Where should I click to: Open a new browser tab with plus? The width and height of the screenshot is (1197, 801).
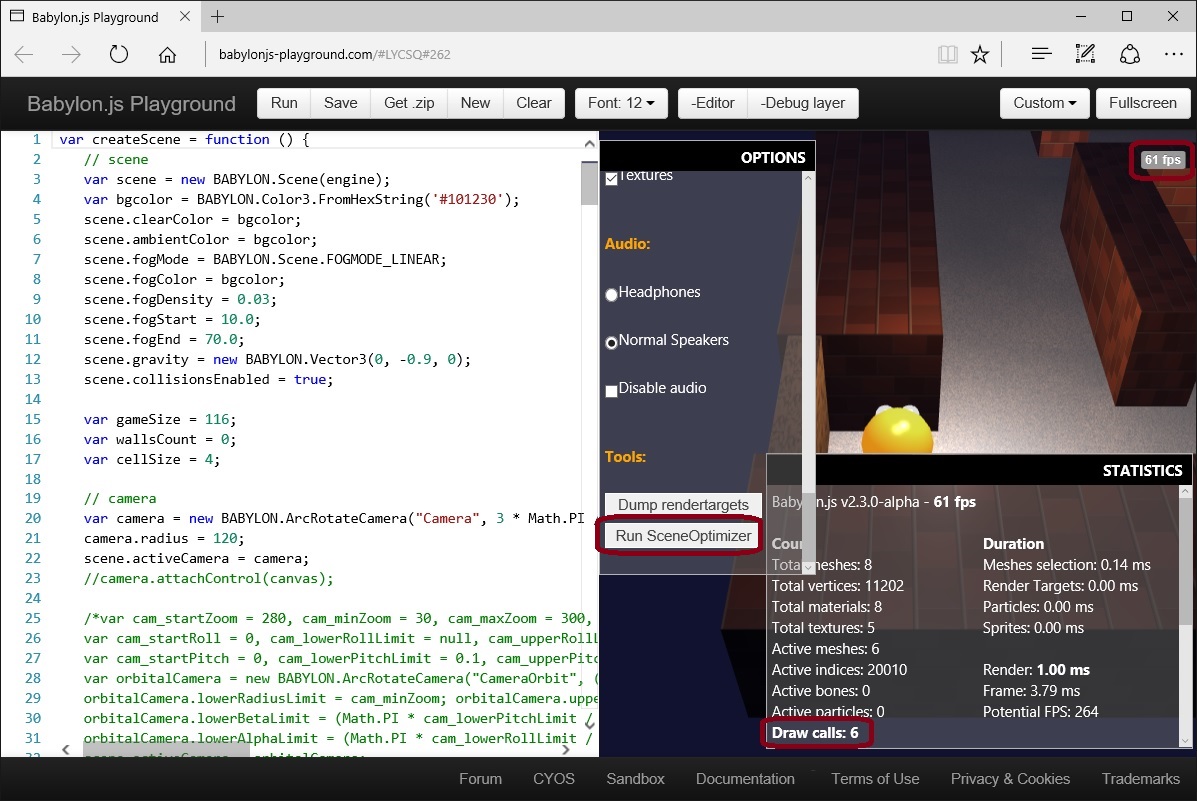(x=218, y=17)
